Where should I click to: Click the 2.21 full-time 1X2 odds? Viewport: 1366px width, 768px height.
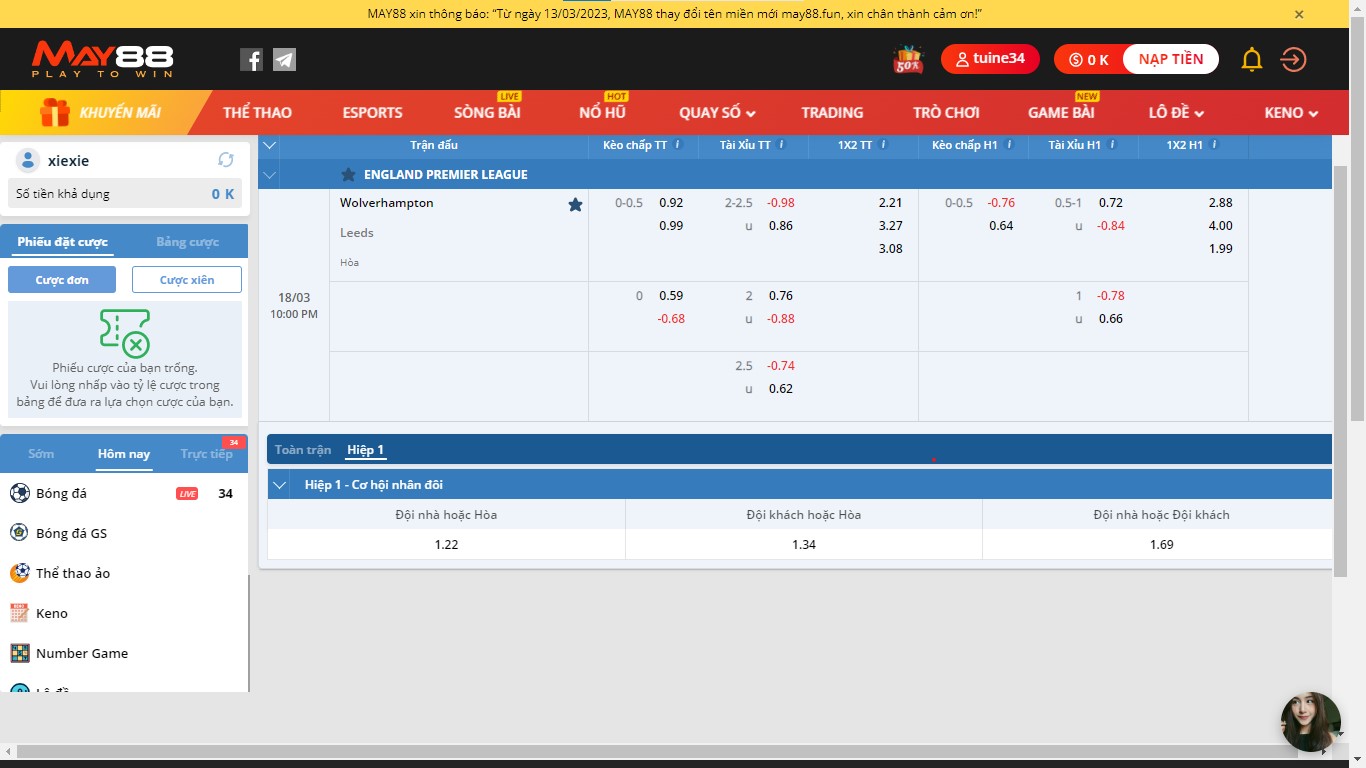pyautogui.click(x=890, y=203)
